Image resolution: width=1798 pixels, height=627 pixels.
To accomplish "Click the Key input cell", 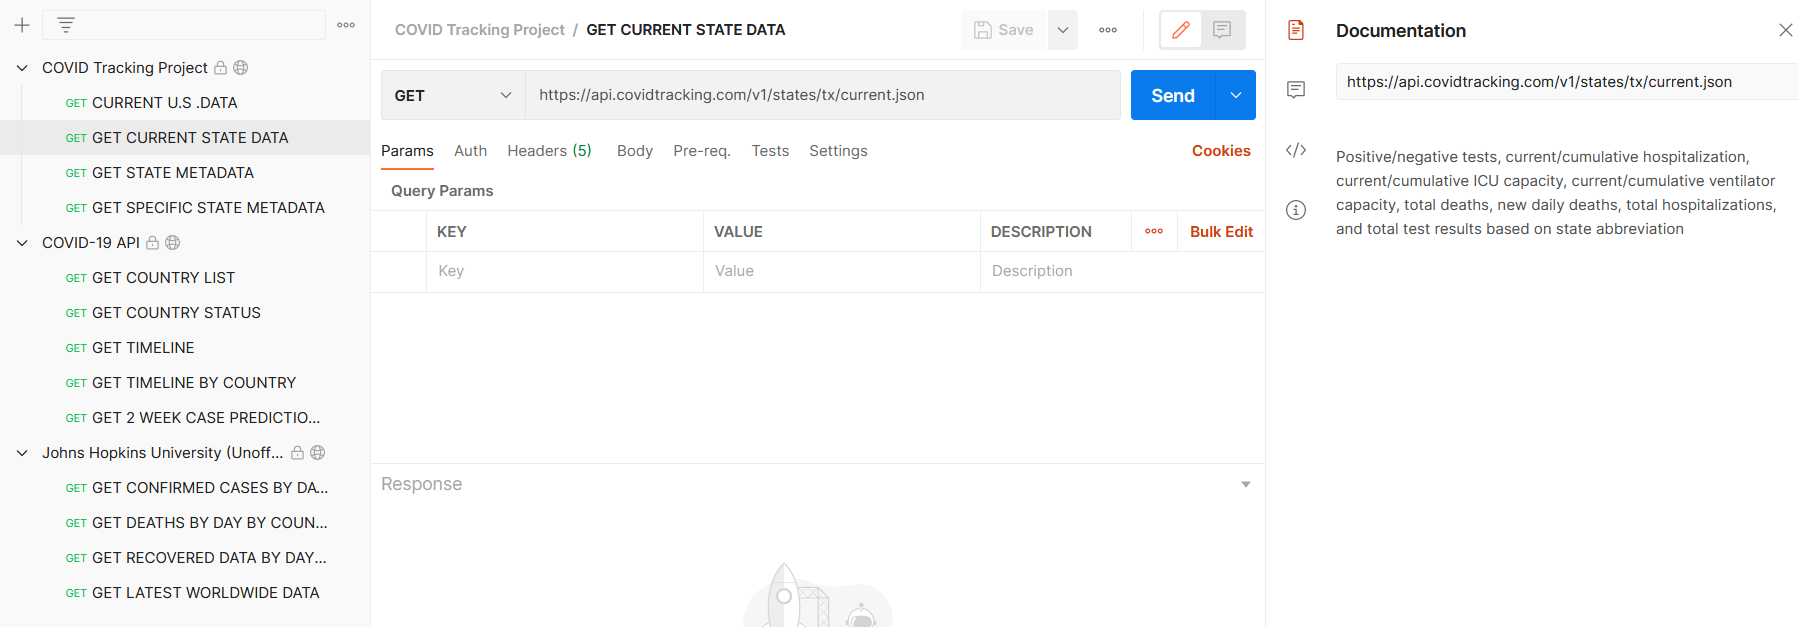I will tap(565, 271).
